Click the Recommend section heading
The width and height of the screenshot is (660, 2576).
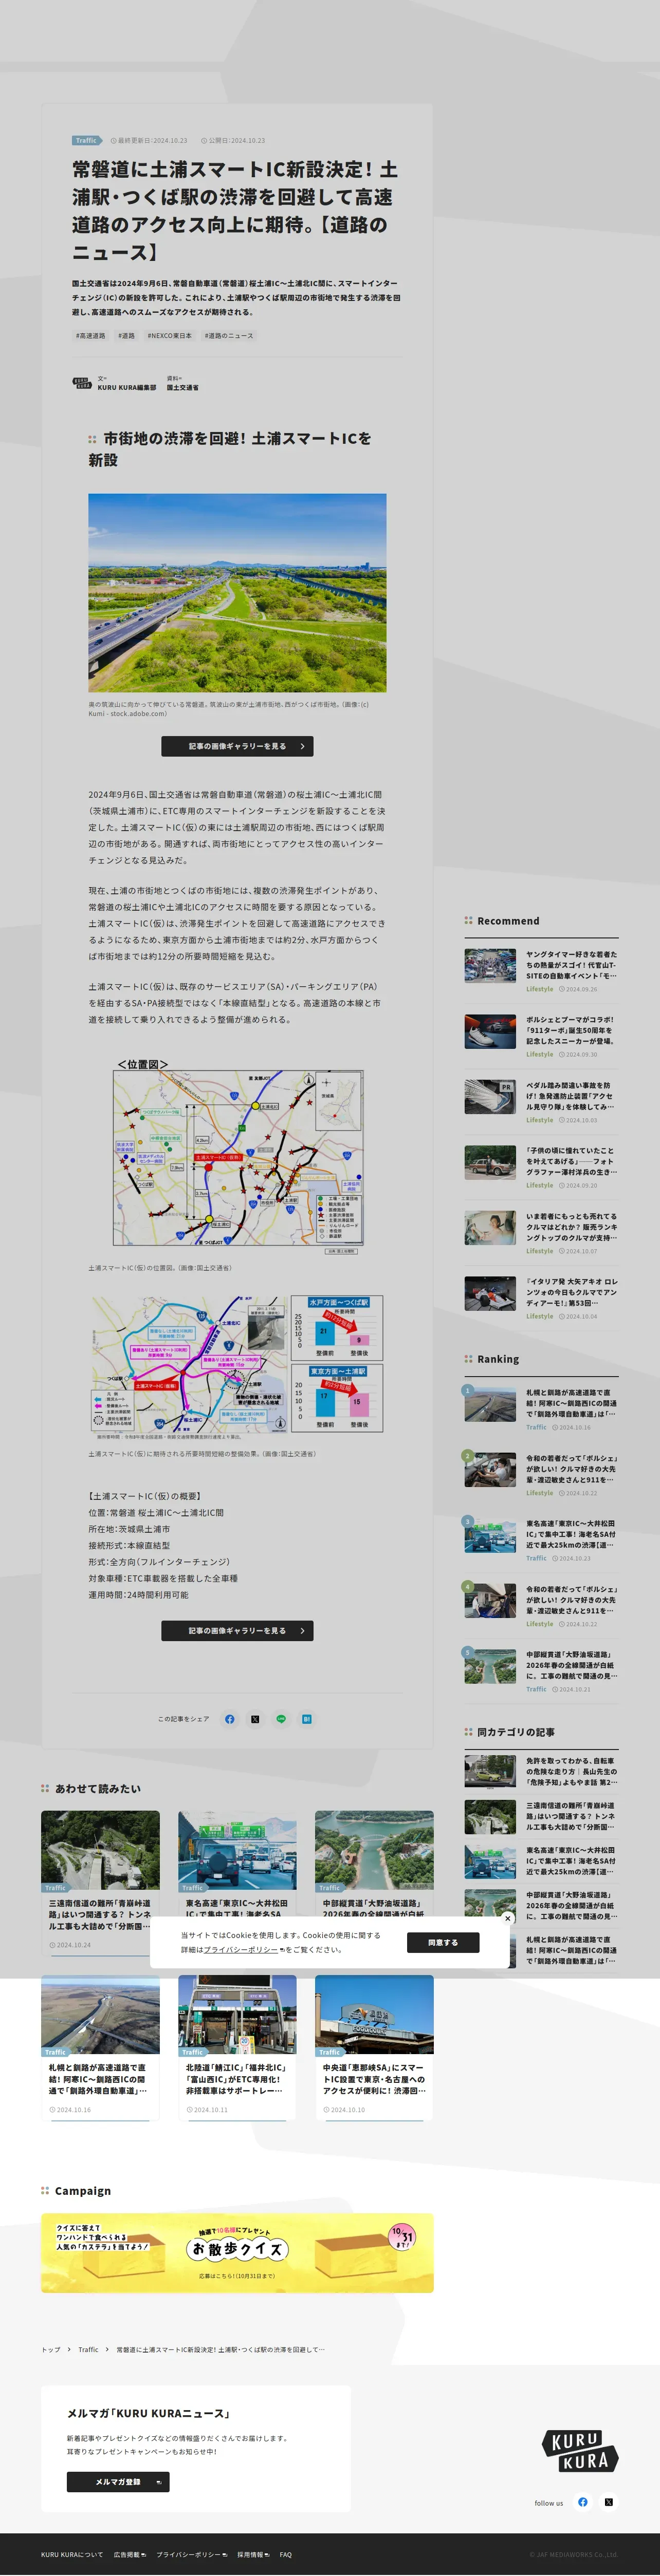(x=508, y=921)
